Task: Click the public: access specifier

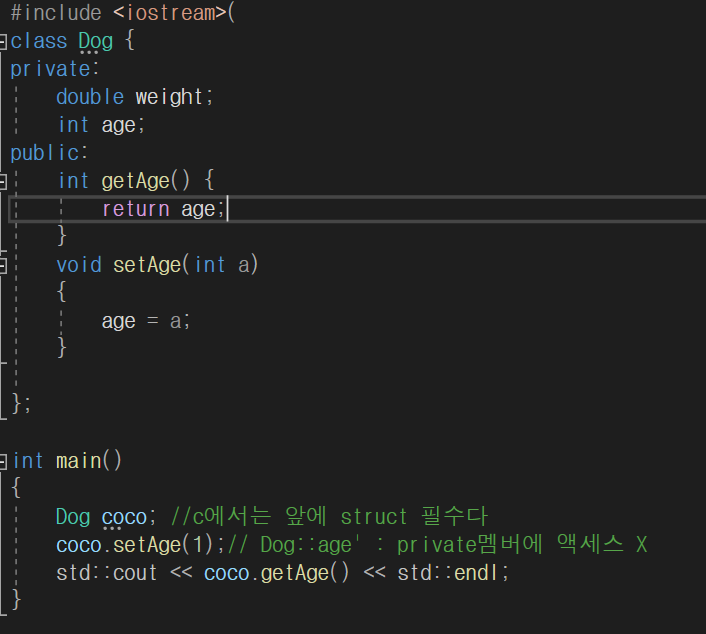Action: pos(49,153)
